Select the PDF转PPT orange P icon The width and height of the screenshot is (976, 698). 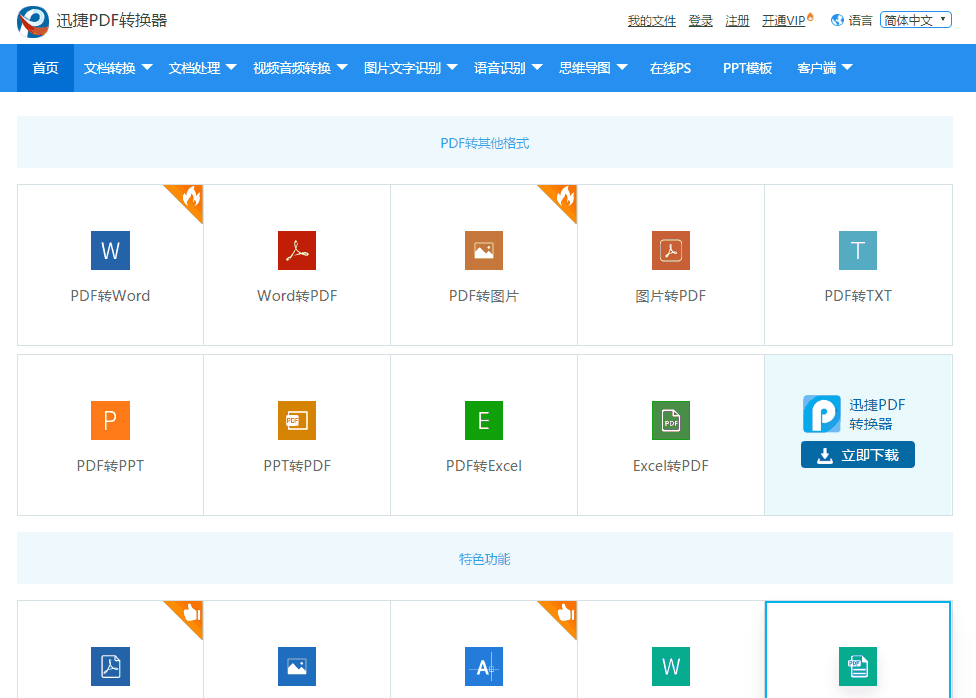(x=110, y=420)
